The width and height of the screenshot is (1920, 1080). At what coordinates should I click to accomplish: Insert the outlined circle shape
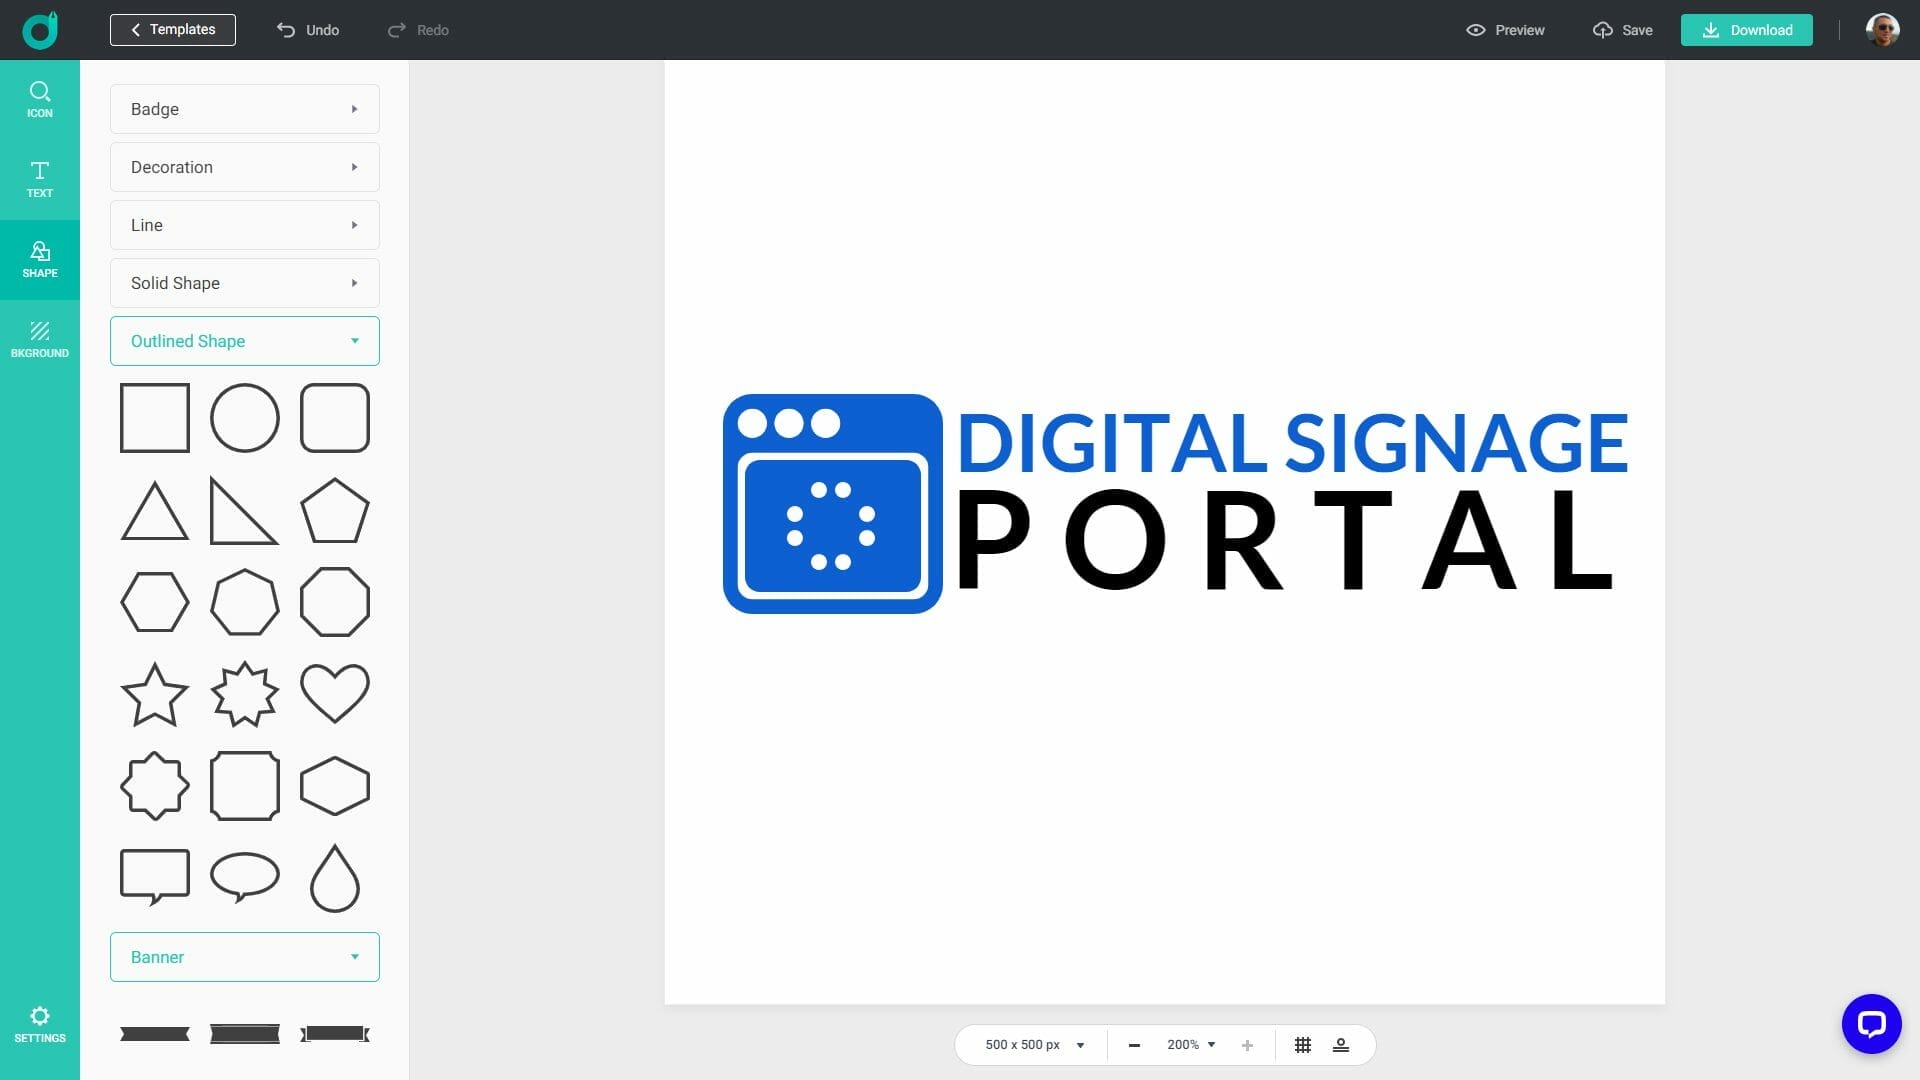[x=244, y=418]
